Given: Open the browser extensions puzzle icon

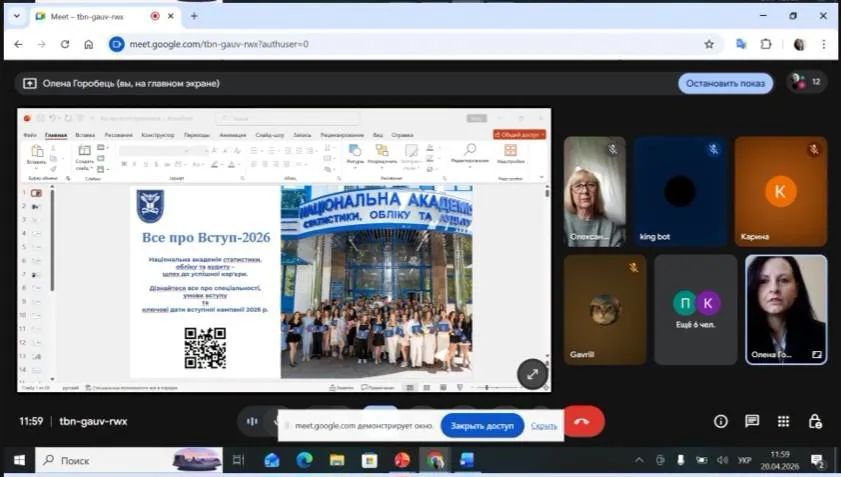Looking at the screenshot, I should 766,44.
